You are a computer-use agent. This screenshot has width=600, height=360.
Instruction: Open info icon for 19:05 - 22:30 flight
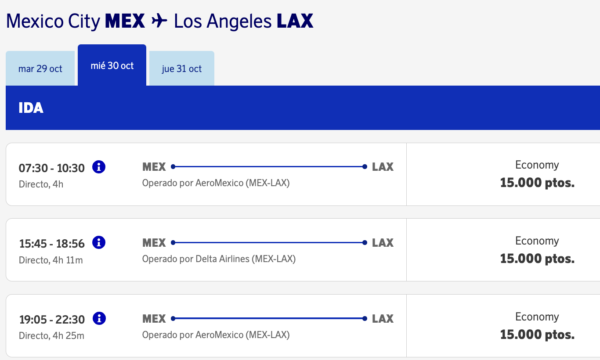[99, 318]
